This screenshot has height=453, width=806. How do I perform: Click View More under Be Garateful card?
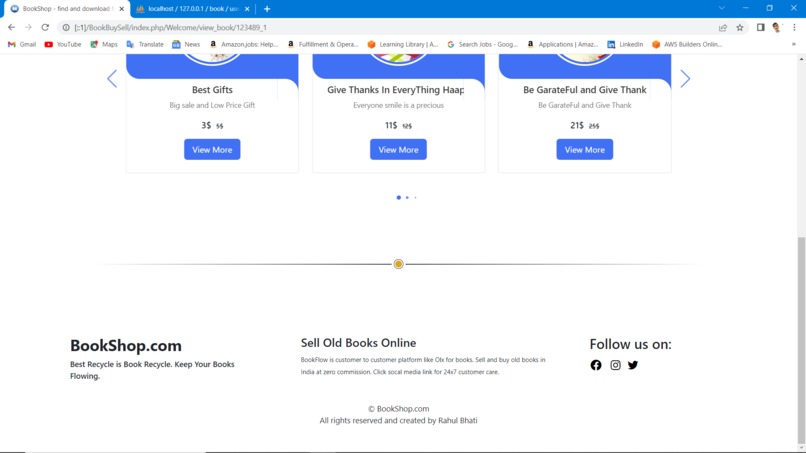[x=584, y=150]
